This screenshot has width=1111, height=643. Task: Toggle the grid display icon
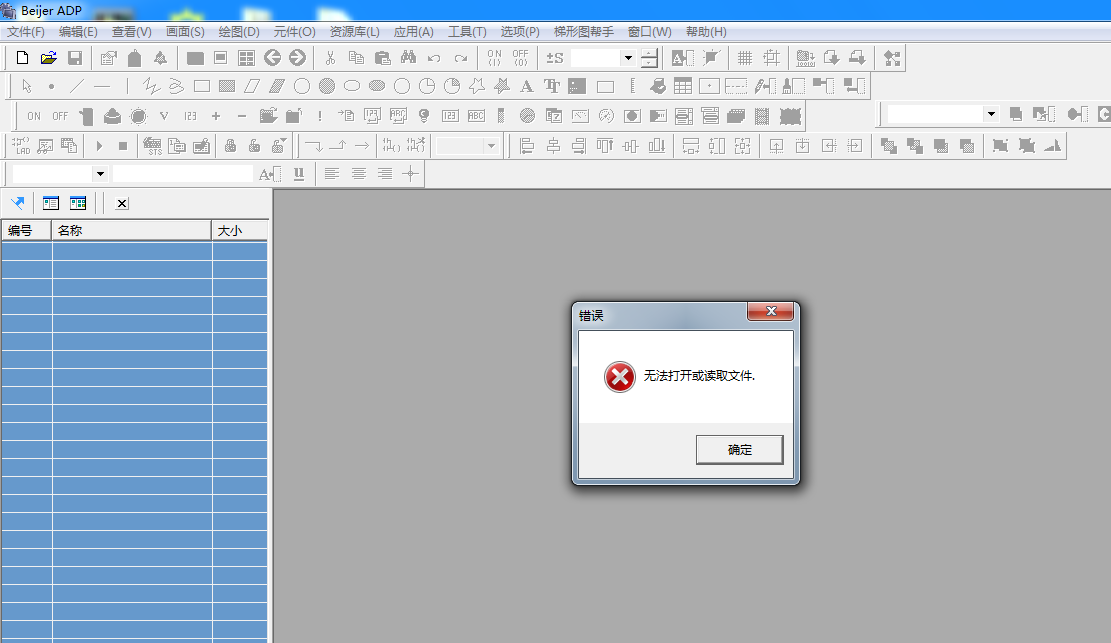tap(745, 58)
